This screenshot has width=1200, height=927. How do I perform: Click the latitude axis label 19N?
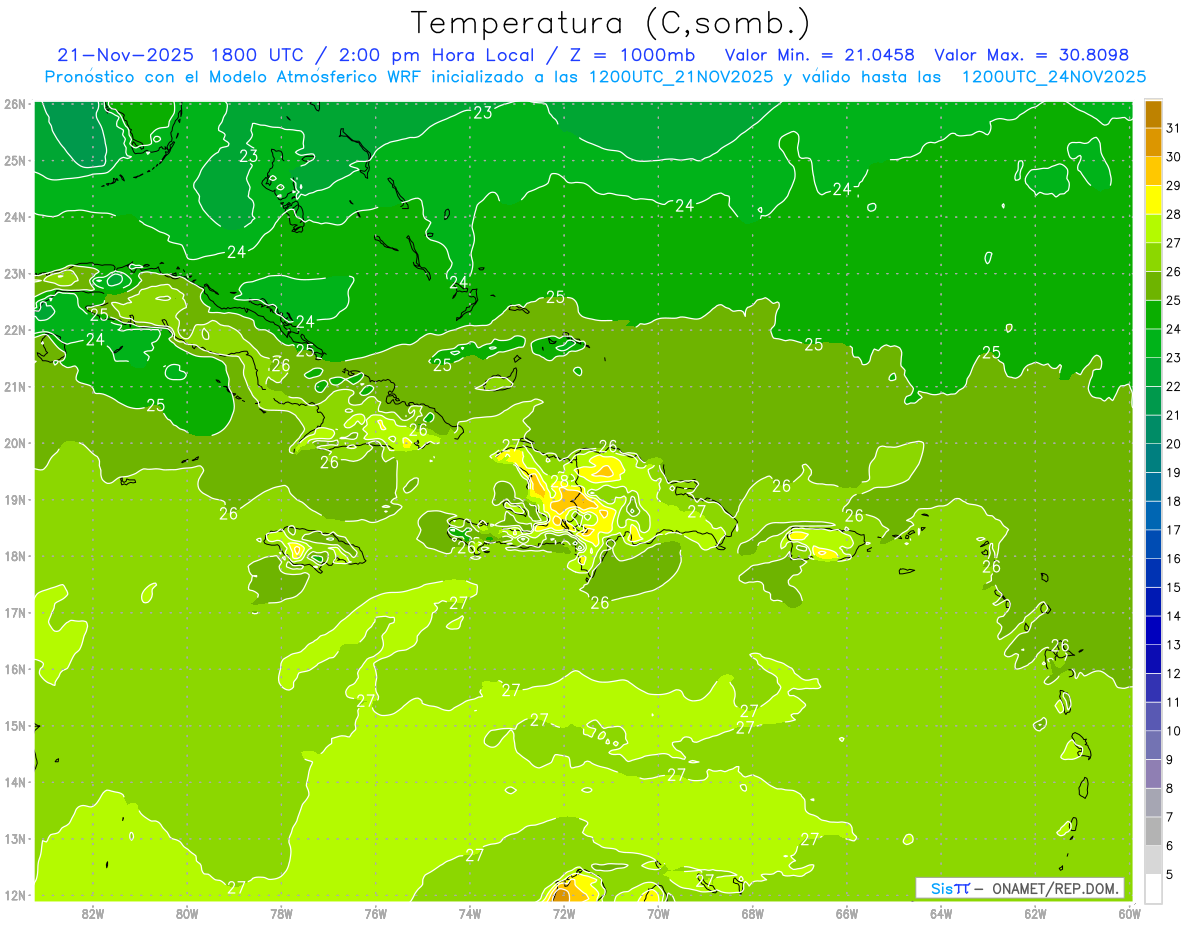point(15,499)
